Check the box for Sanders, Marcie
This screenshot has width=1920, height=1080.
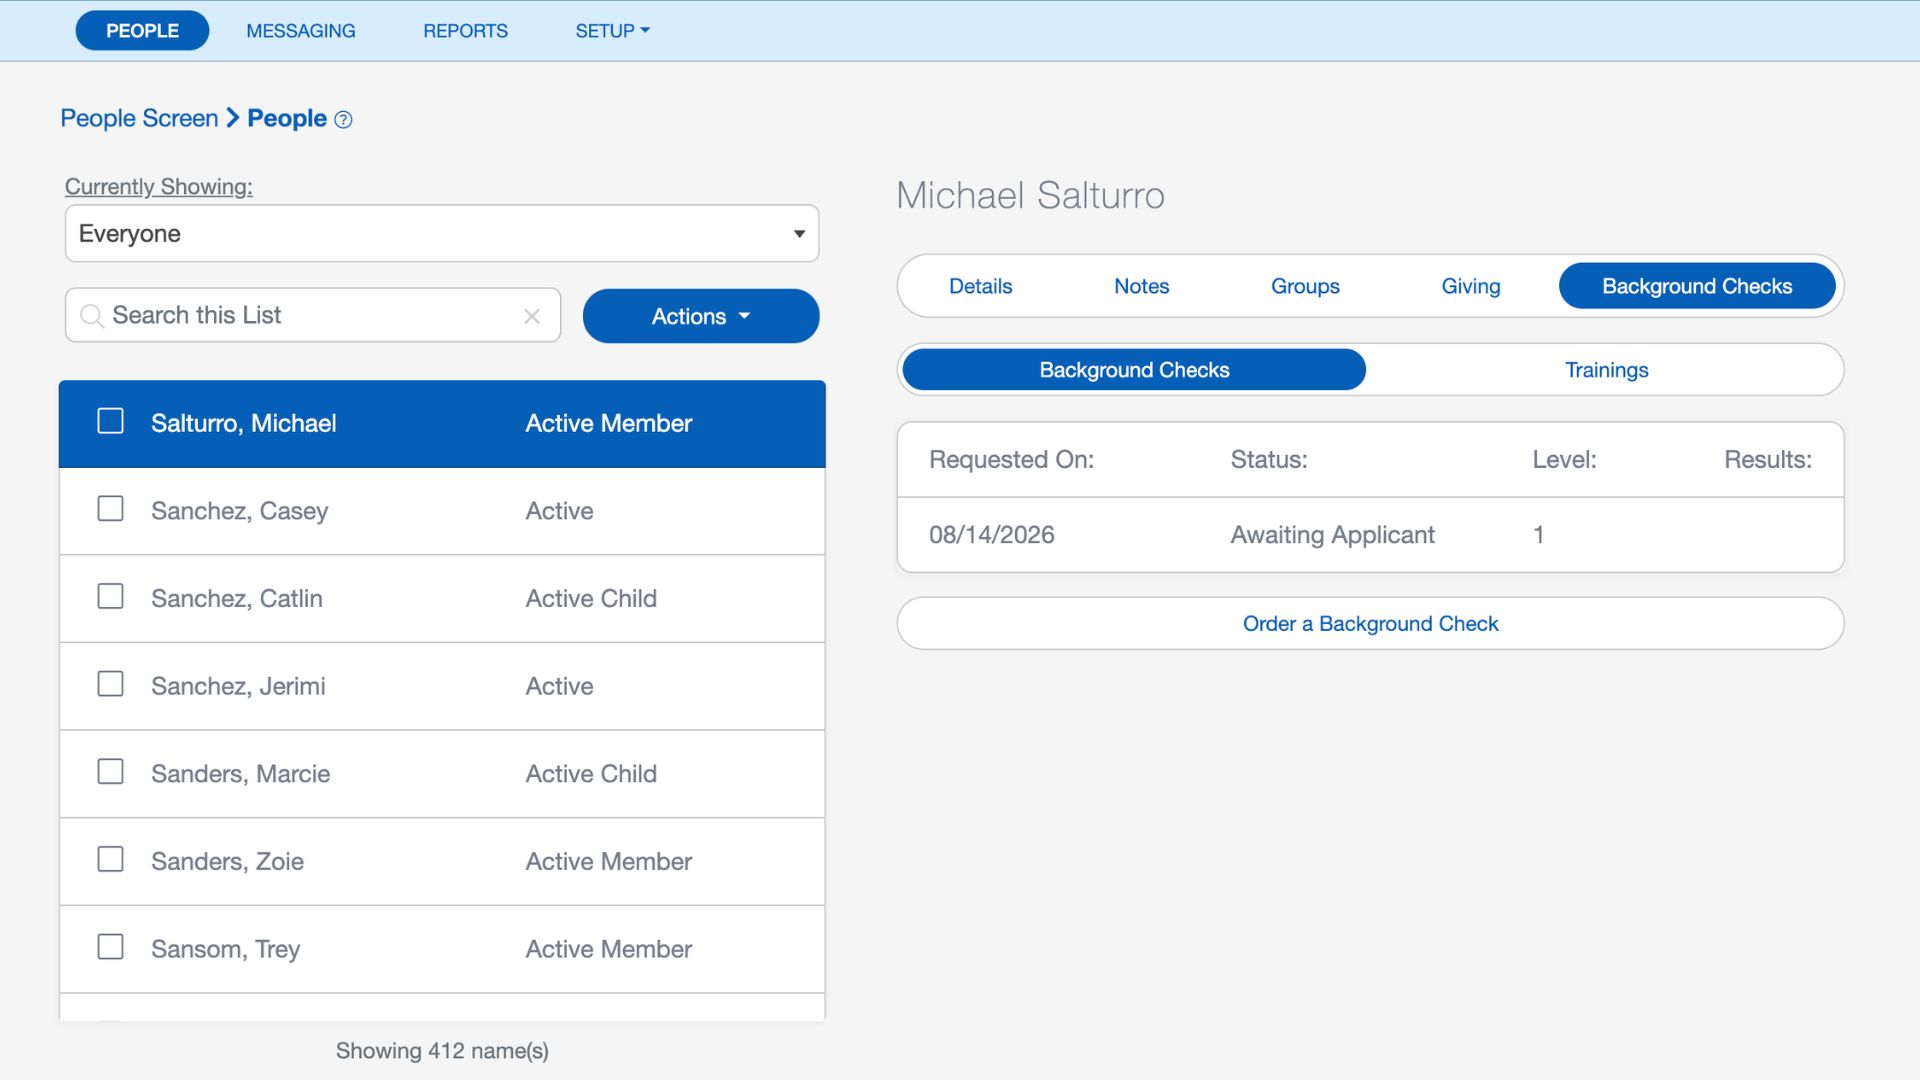110,772
